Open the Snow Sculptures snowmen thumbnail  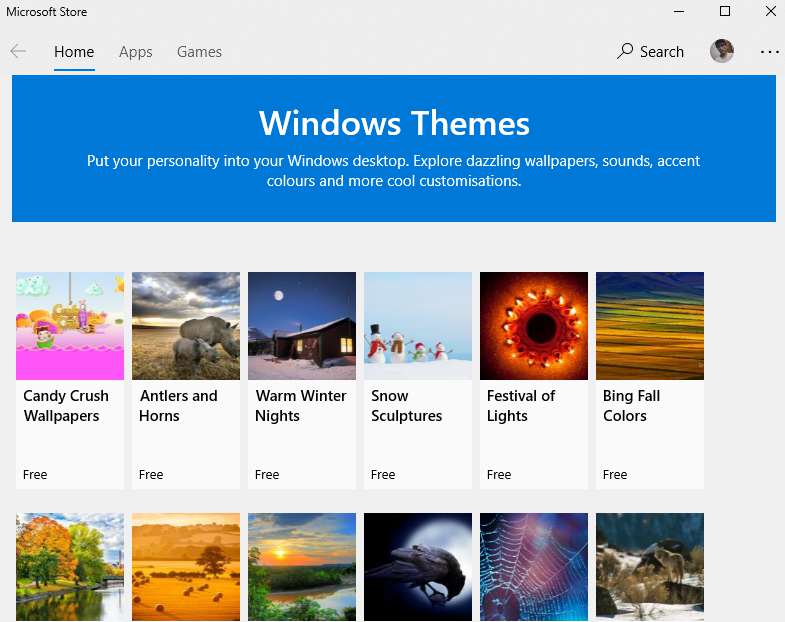pos(418,326)
